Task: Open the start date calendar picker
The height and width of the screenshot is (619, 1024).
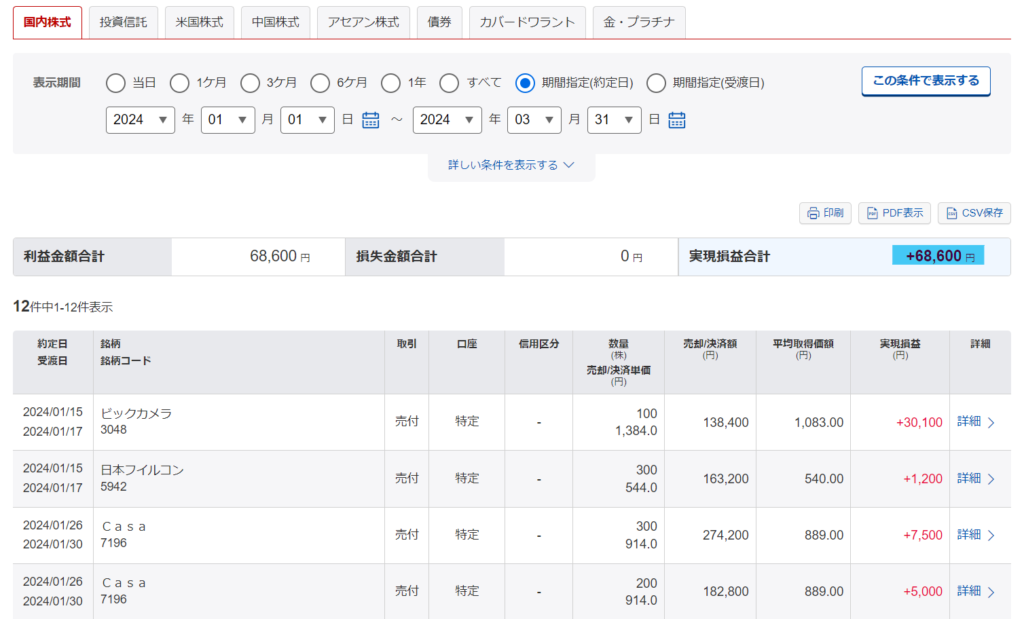Action: tap(370, 120)
